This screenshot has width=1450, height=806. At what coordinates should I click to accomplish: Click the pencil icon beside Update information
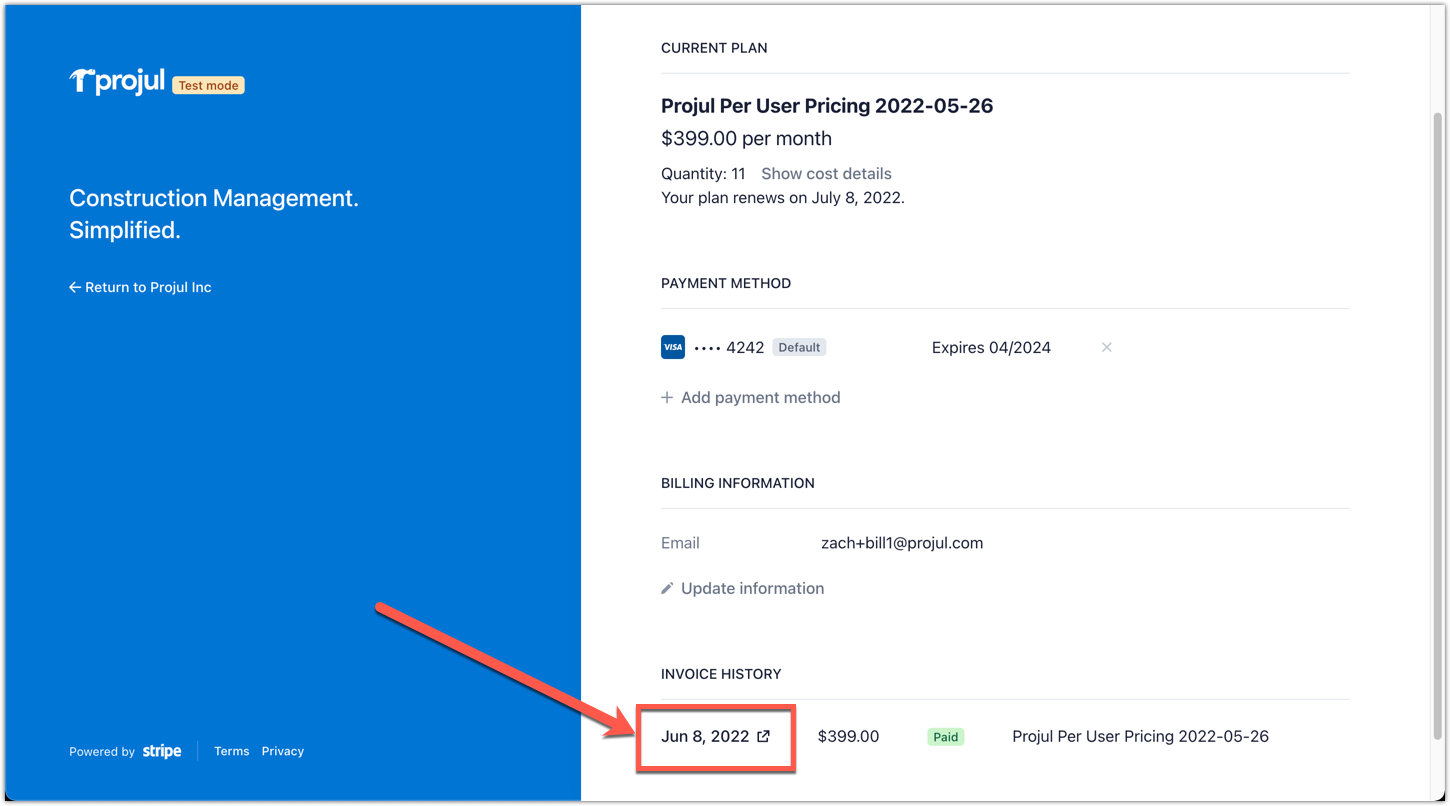(x=667, y=588)
